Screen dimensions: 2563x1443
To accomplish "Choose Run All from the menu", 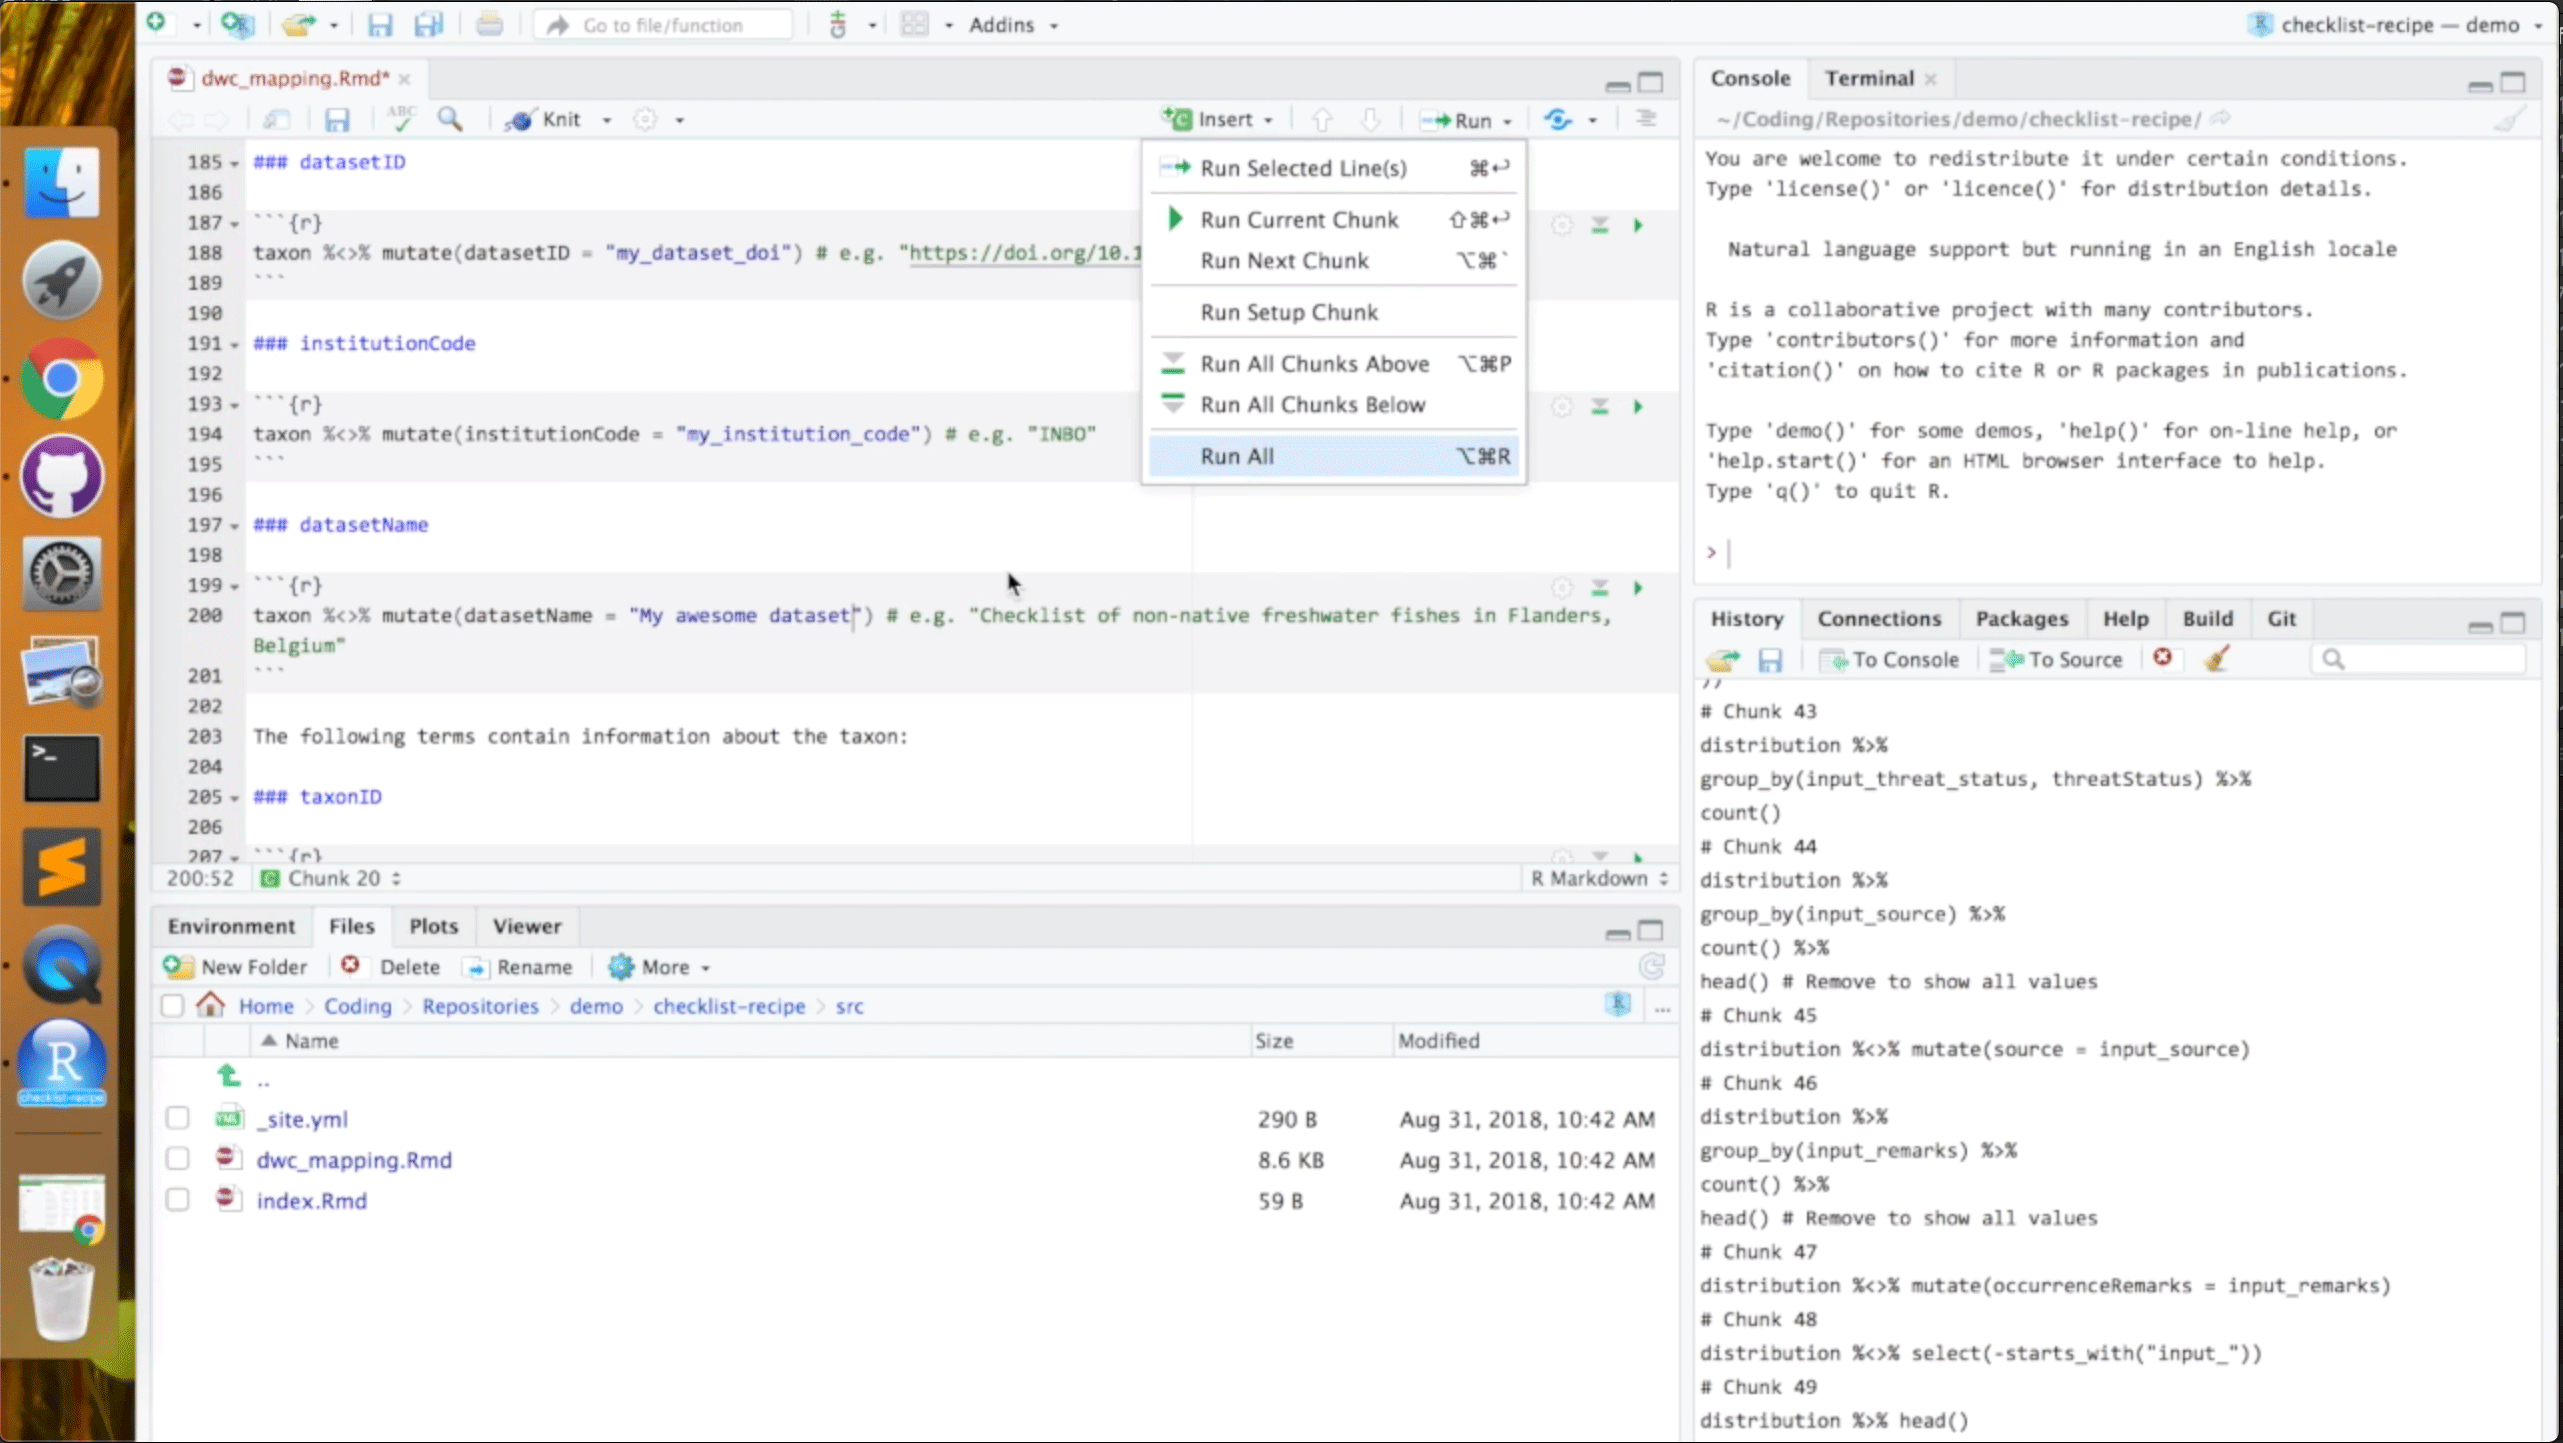I will tap(1237, 456).
